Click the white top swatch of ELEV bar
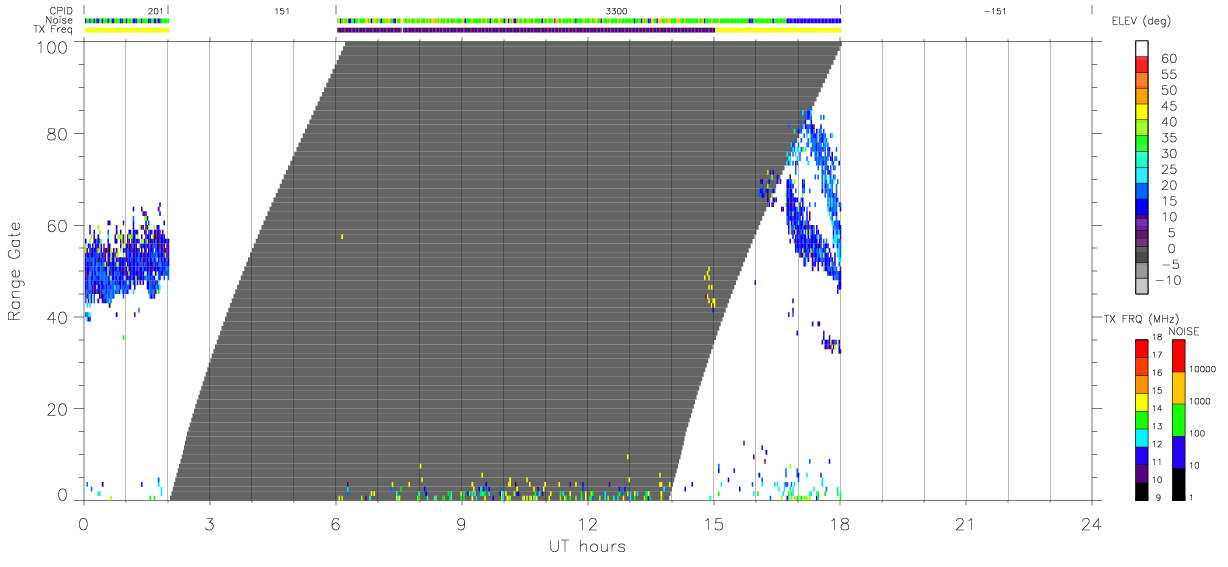 (x=1141, y=49)
